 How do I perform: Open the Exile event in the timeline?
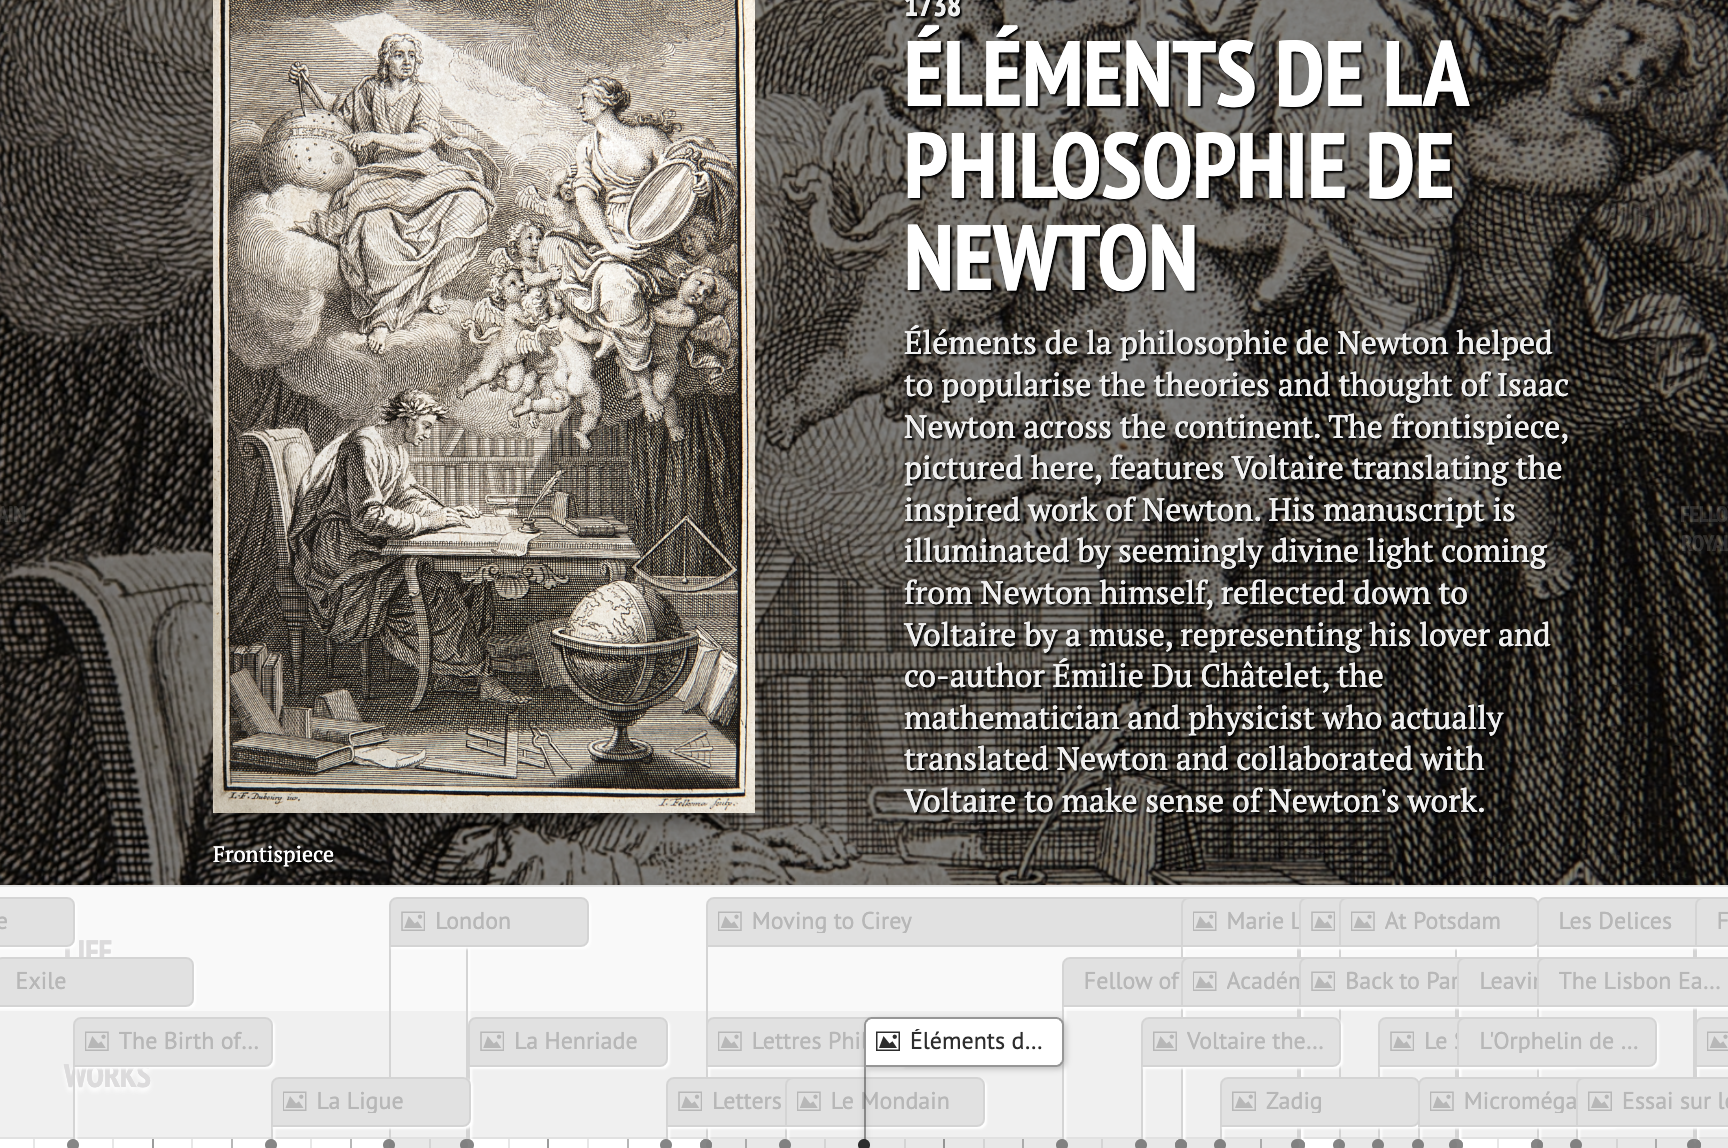click(96, 982)
